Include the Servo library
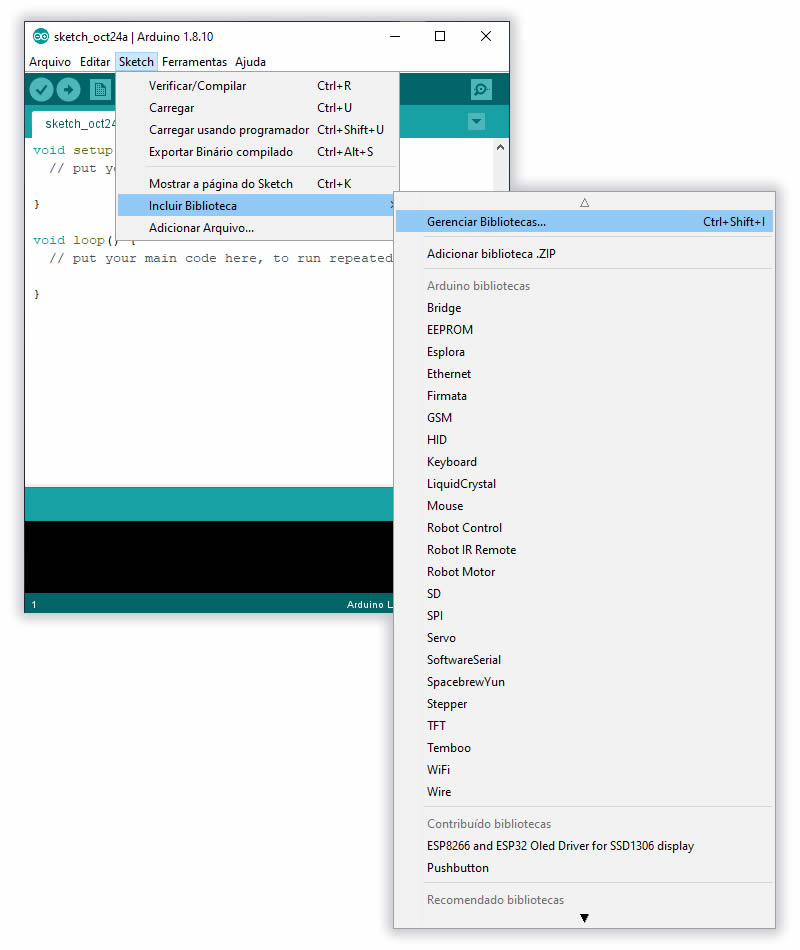Viewport: 800px width, 950px height. click(584, 638)
